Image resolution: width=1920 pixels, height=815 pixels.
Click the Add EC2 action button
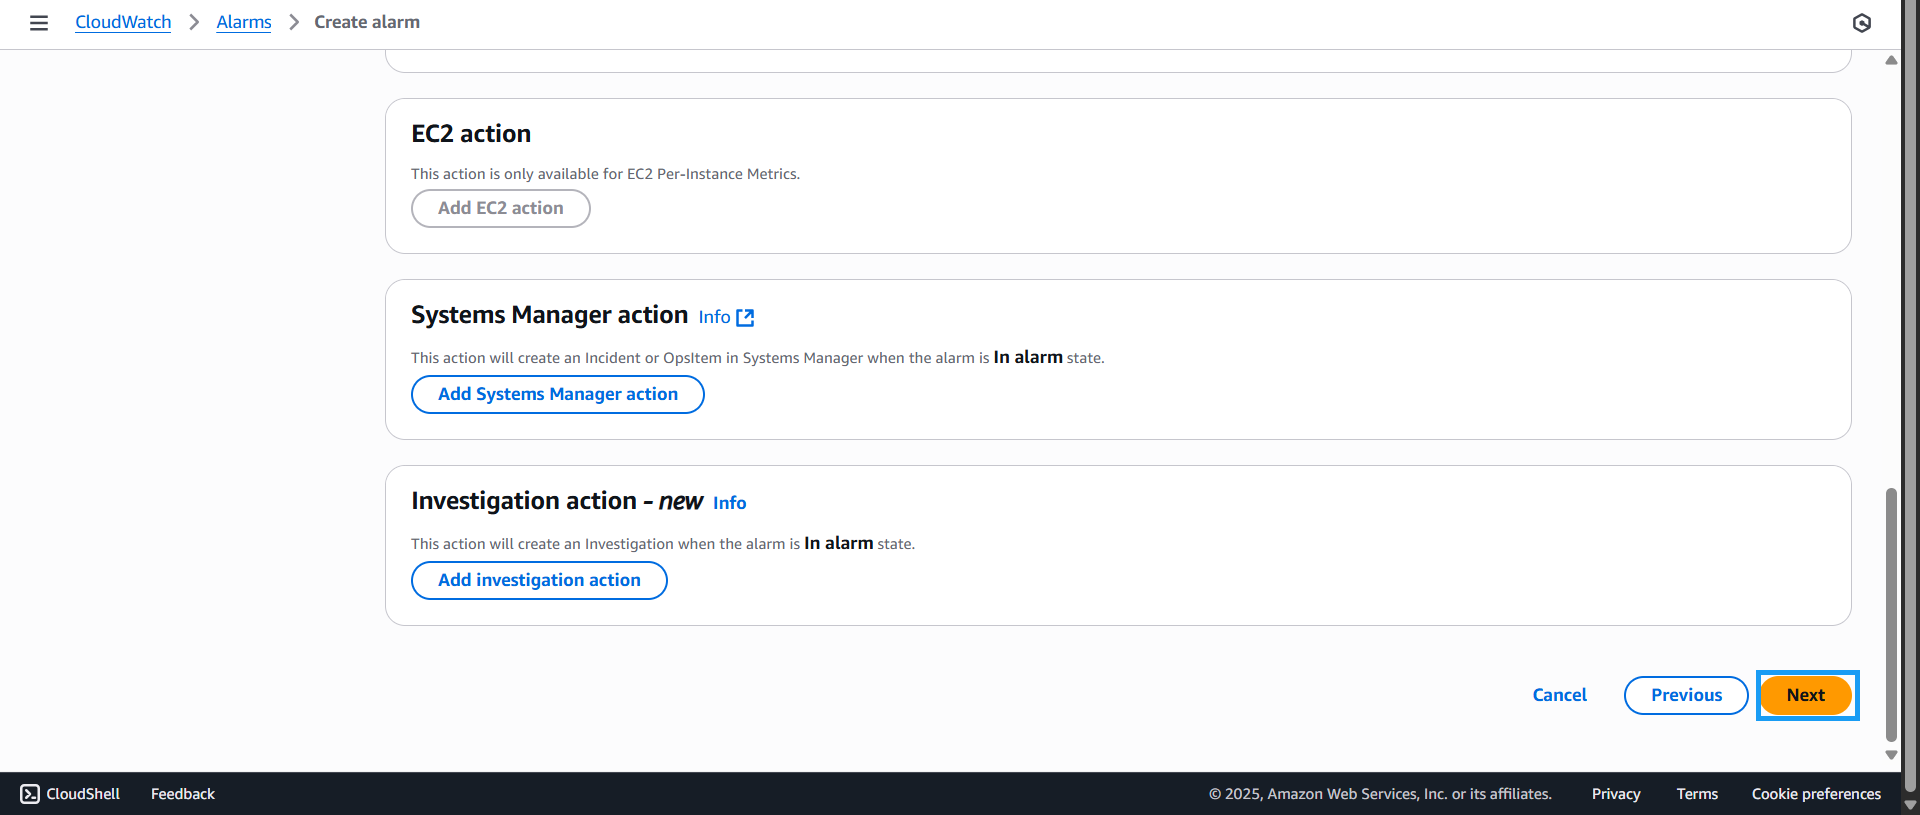500,208
